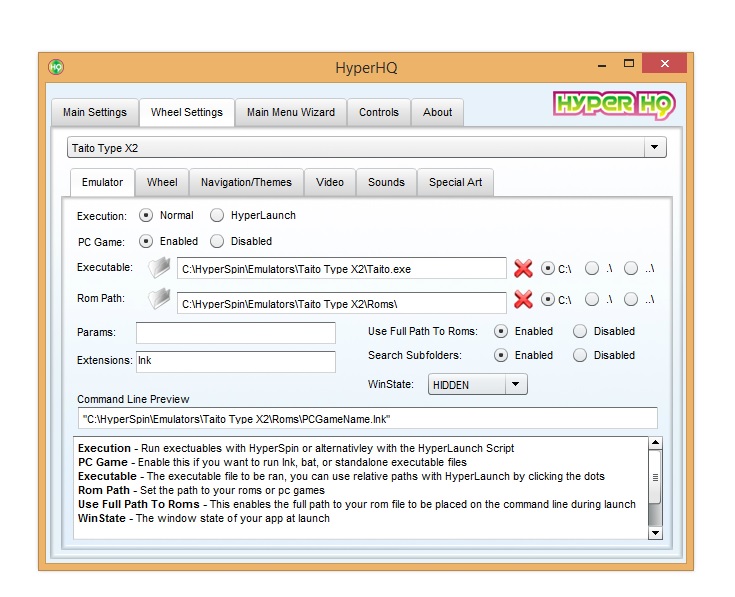Click the Executable browse folder icon

pyautogui.click(x=159, y=268)
